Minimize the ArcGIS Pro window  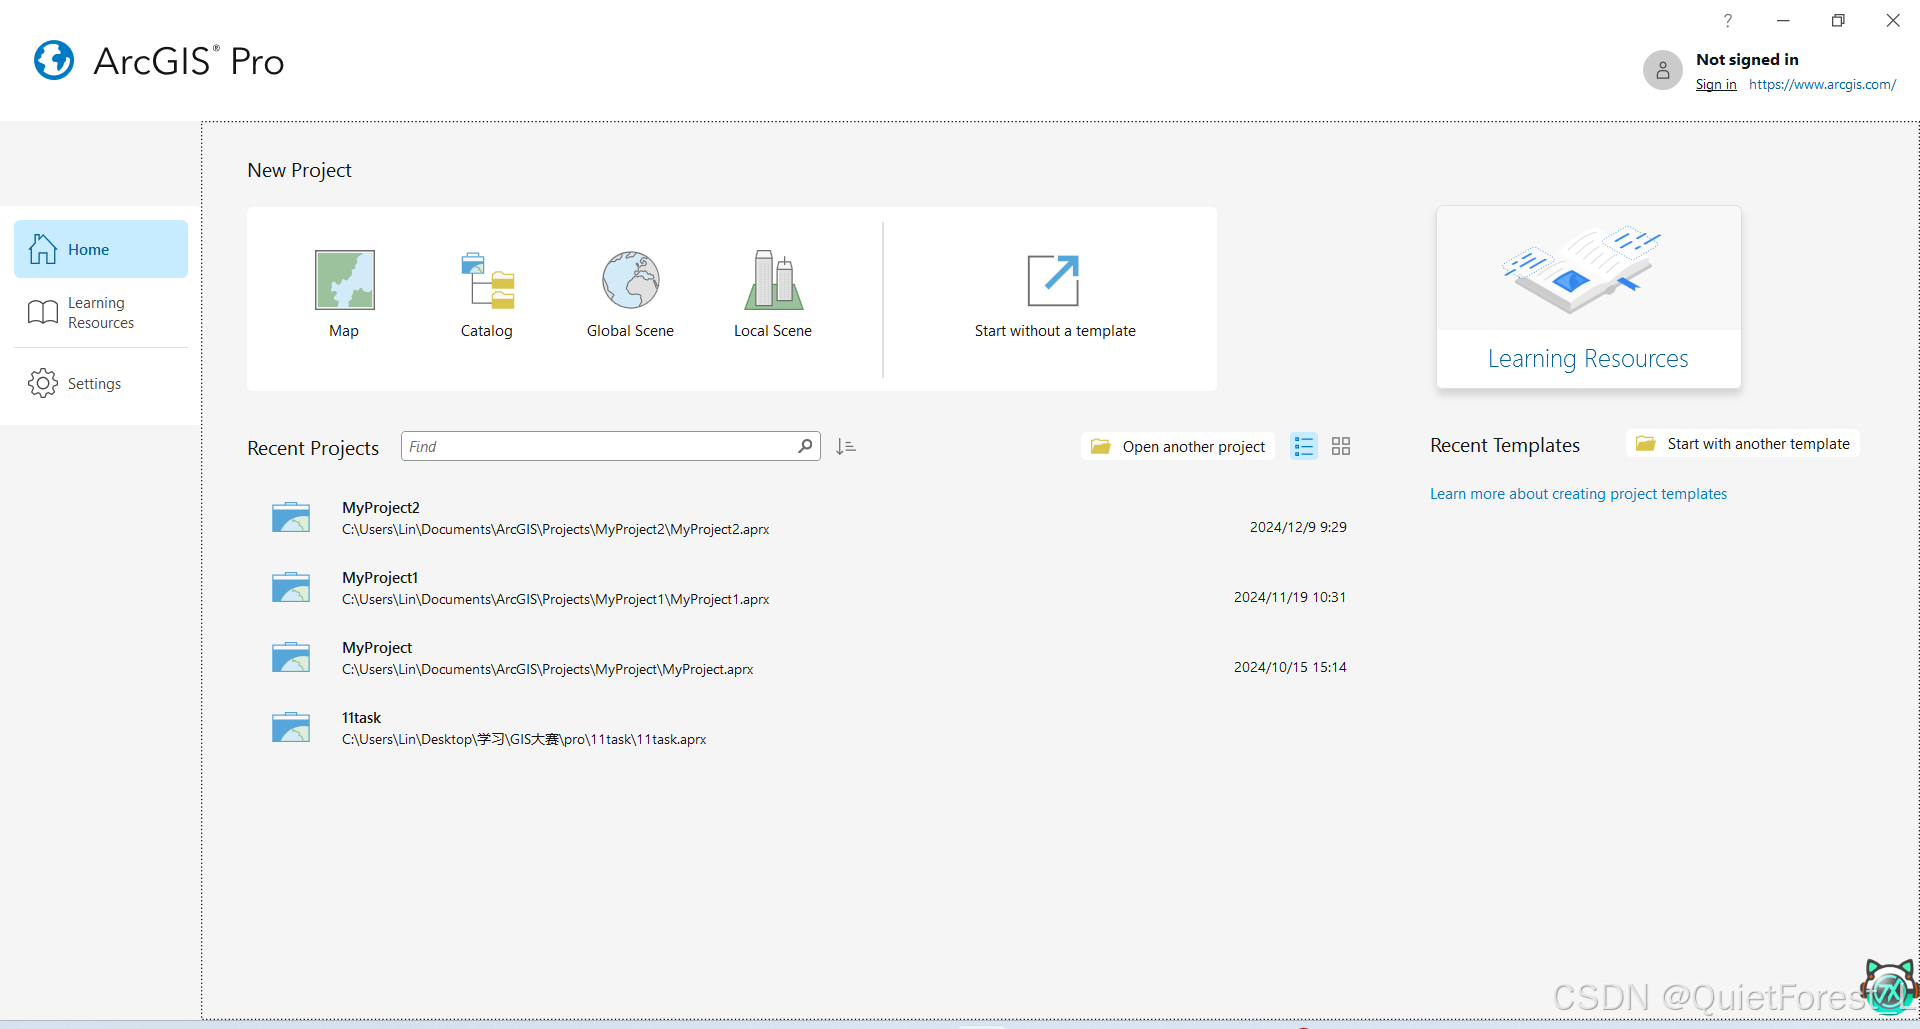(x=1783, y=21)
